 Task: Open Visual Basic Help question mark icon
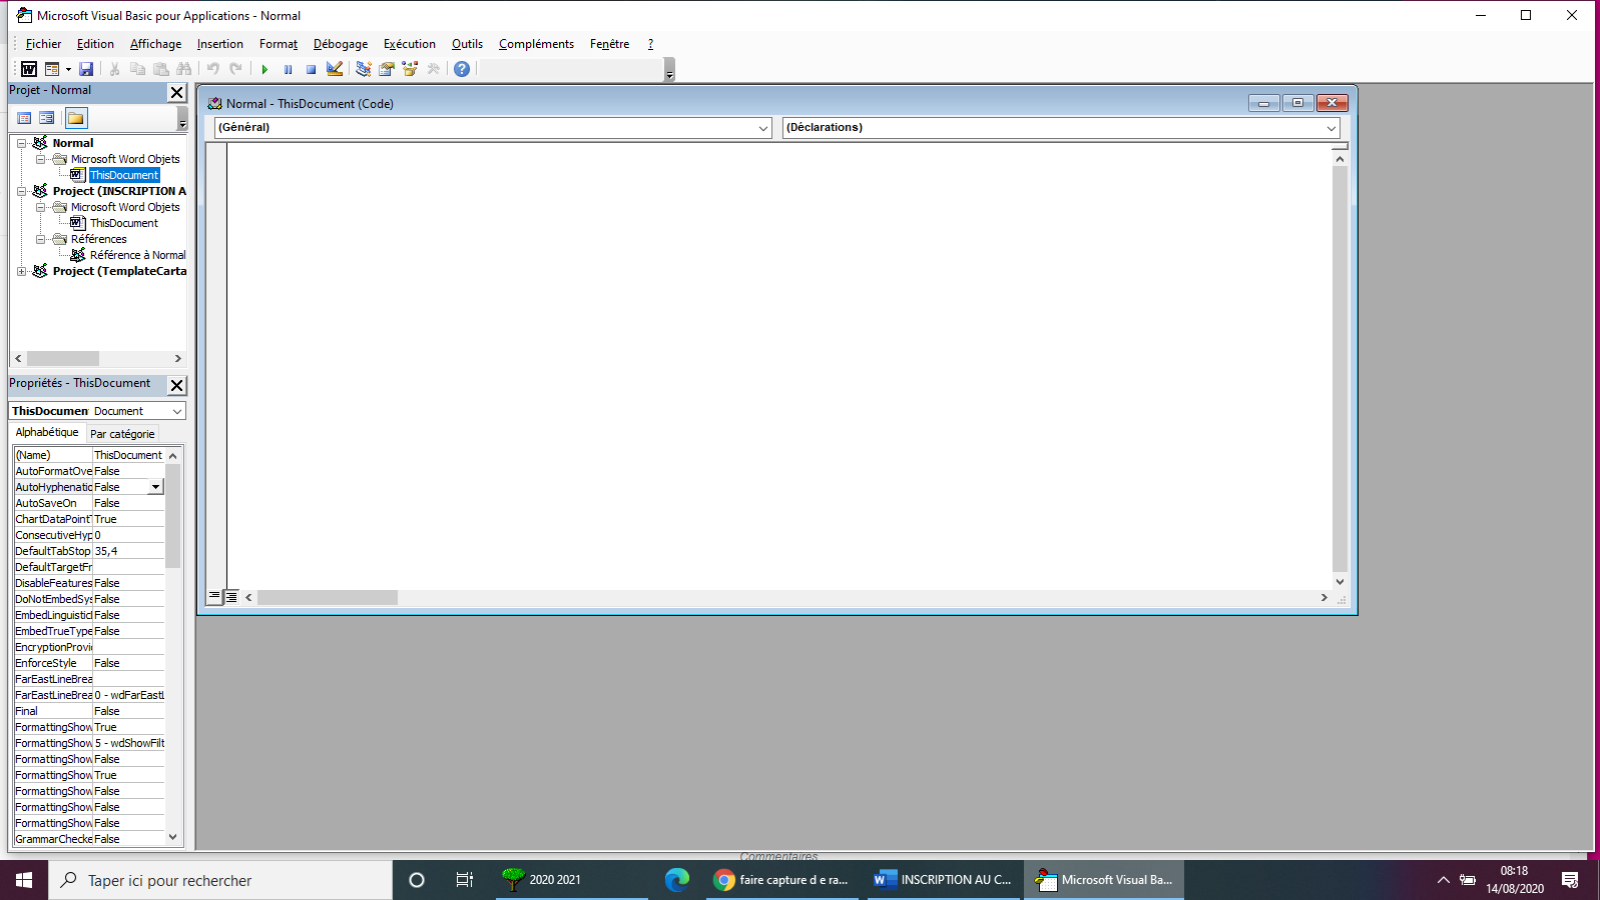click(461, 69)
